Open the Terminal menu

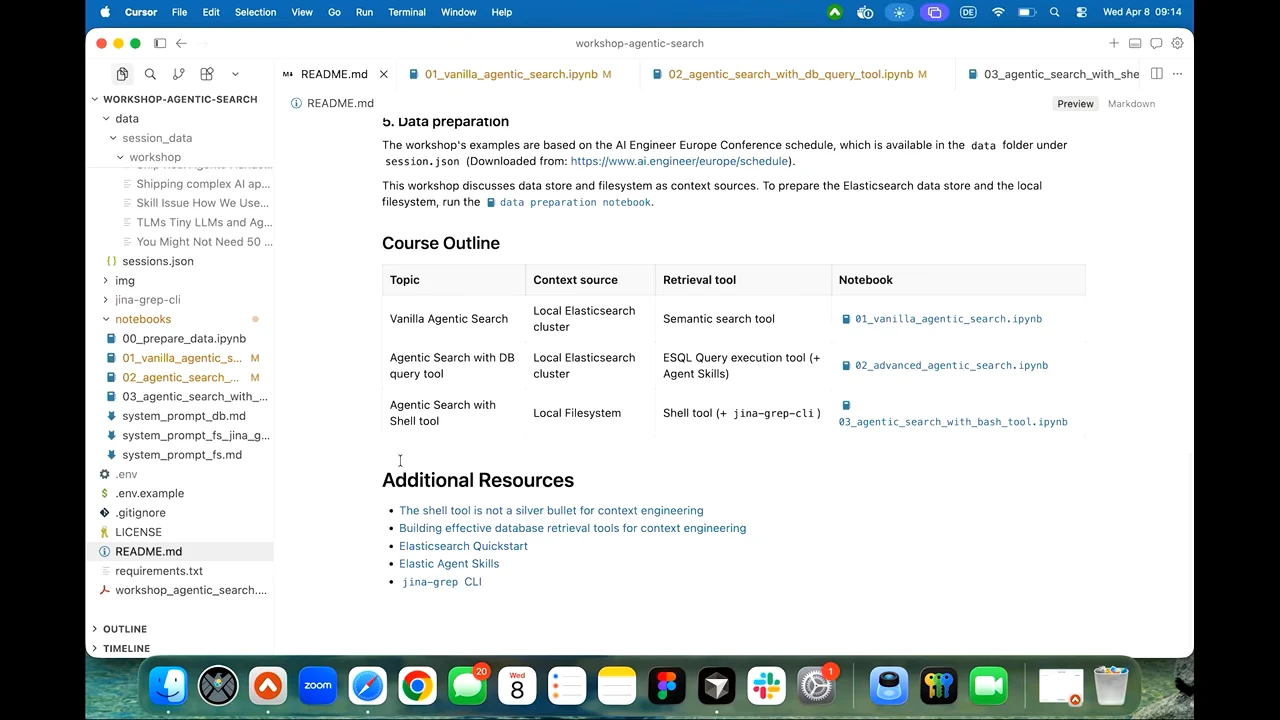[407, 12]
